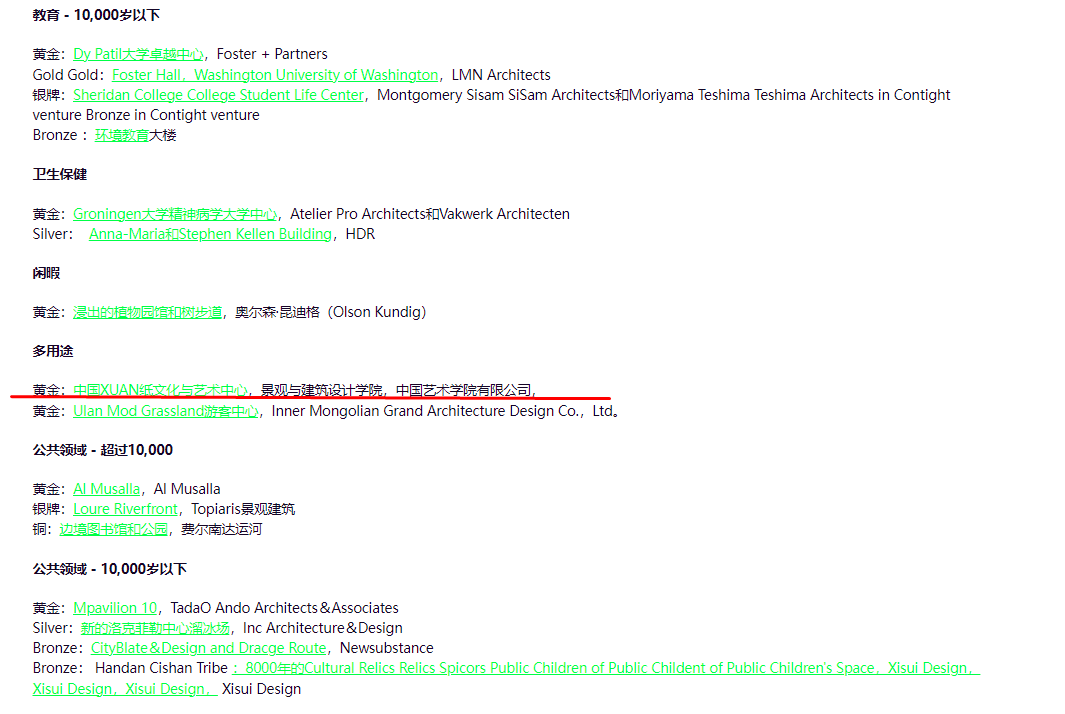Click Atelier Pro Architects和Vakwerk Architecten text
Viewport: 1065px width, 714px height.
click(x=430, y=214)
